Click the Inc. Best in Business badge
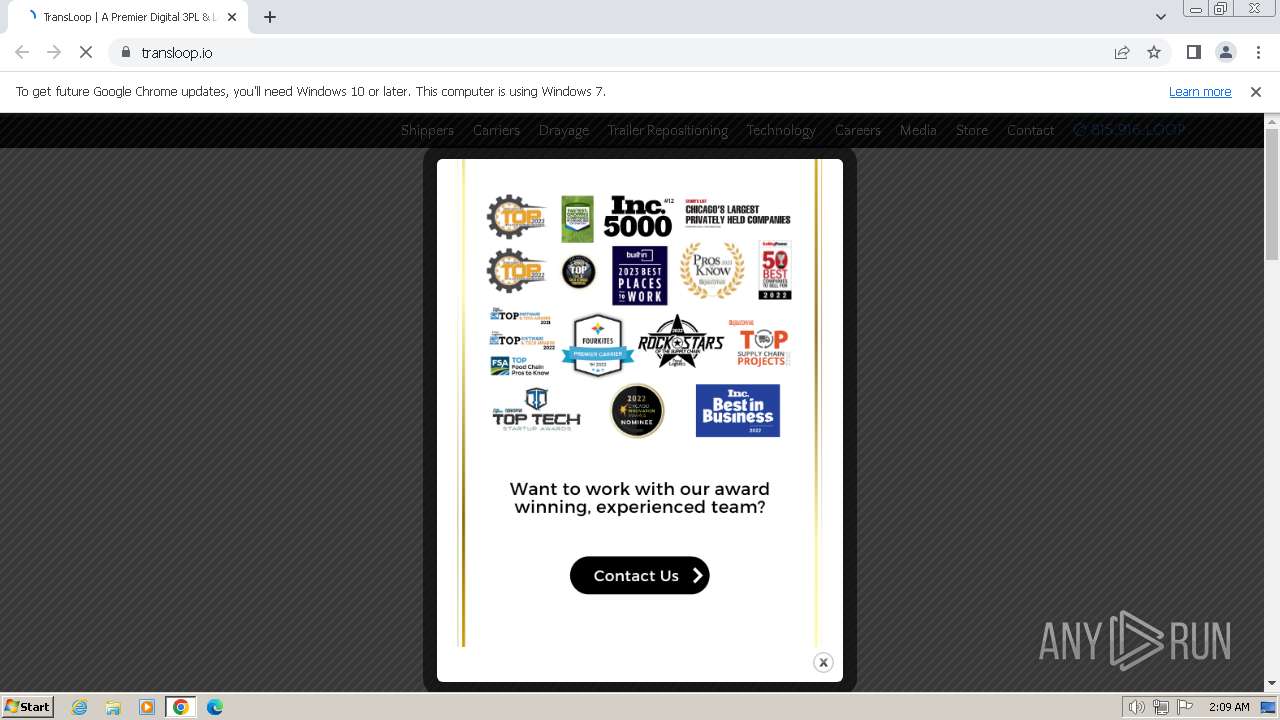Image resolution: width=1280 pixels, height=720 pixels. point(738,410)
